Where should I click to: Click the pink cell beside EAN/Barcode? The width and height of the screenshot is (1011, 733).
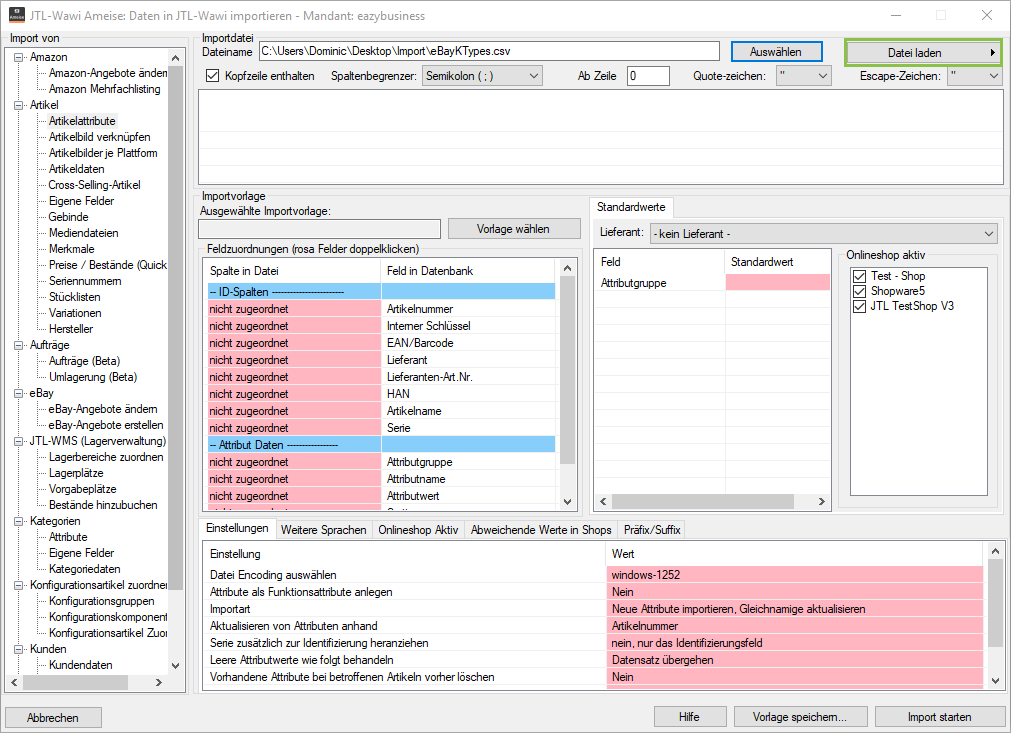[x=295, y=343]
